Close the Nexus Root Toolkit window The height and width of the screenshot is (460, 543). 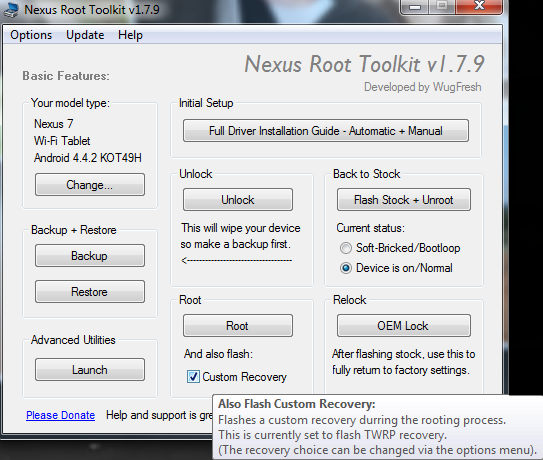[x=479, y=6]
